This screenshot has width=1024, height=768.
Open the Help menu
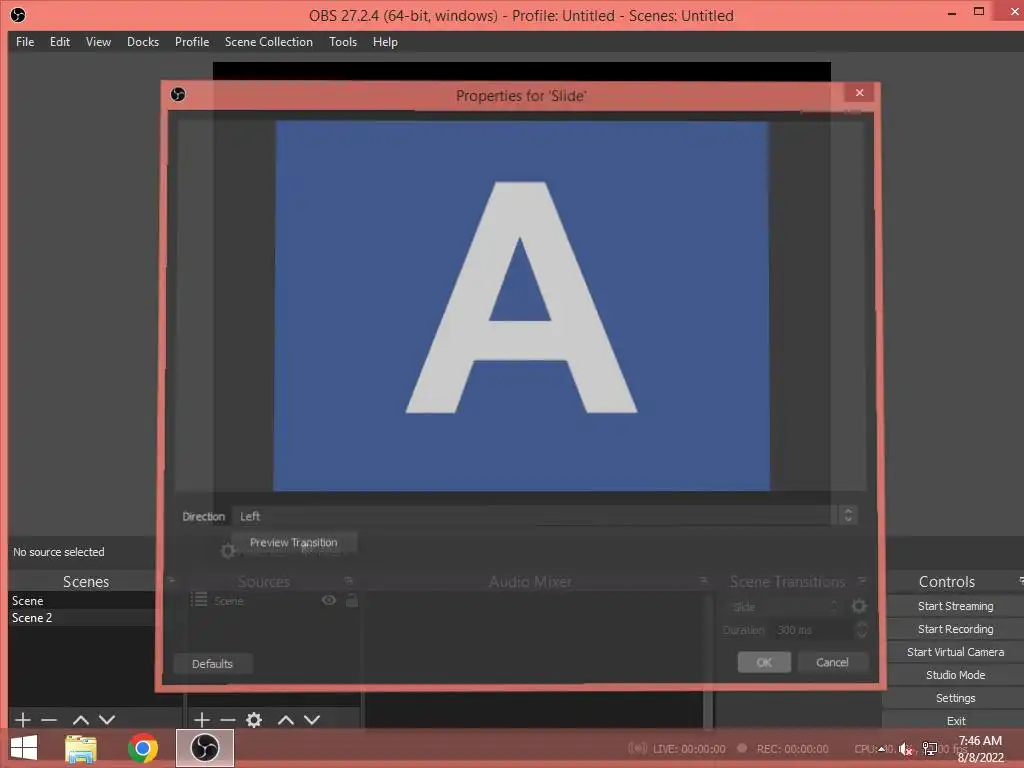pos(385,42)
